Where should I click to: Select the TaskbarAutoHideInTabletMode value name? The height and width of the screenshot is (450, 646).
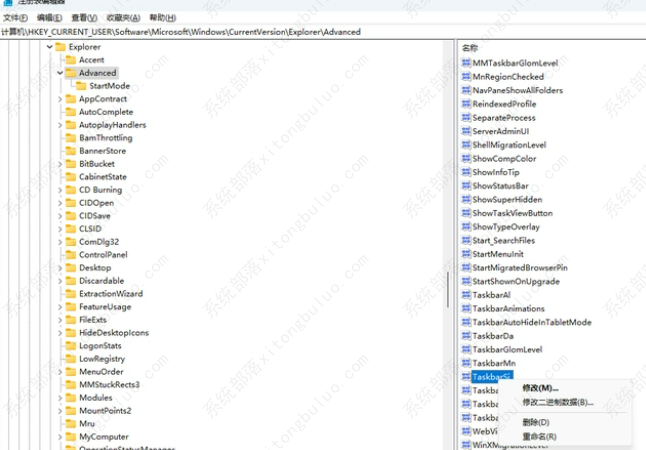tap(532, 322)
